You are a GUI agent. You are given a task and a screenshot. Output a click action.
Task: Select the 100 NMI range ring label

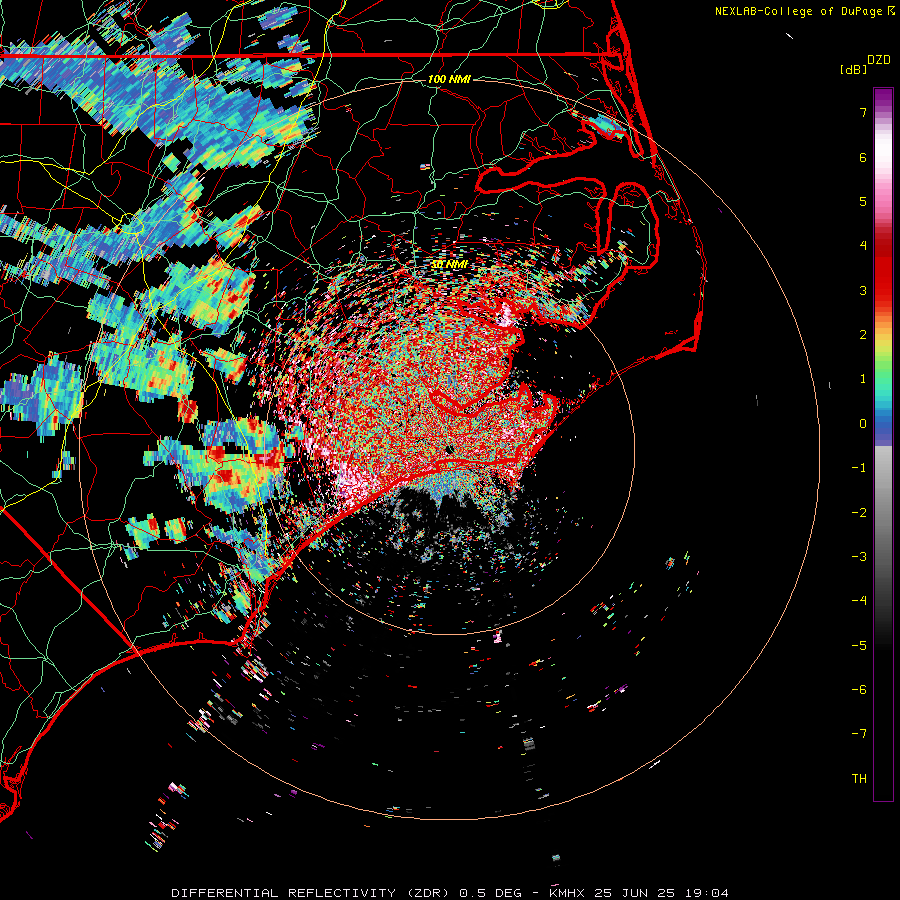coord(449,79)
